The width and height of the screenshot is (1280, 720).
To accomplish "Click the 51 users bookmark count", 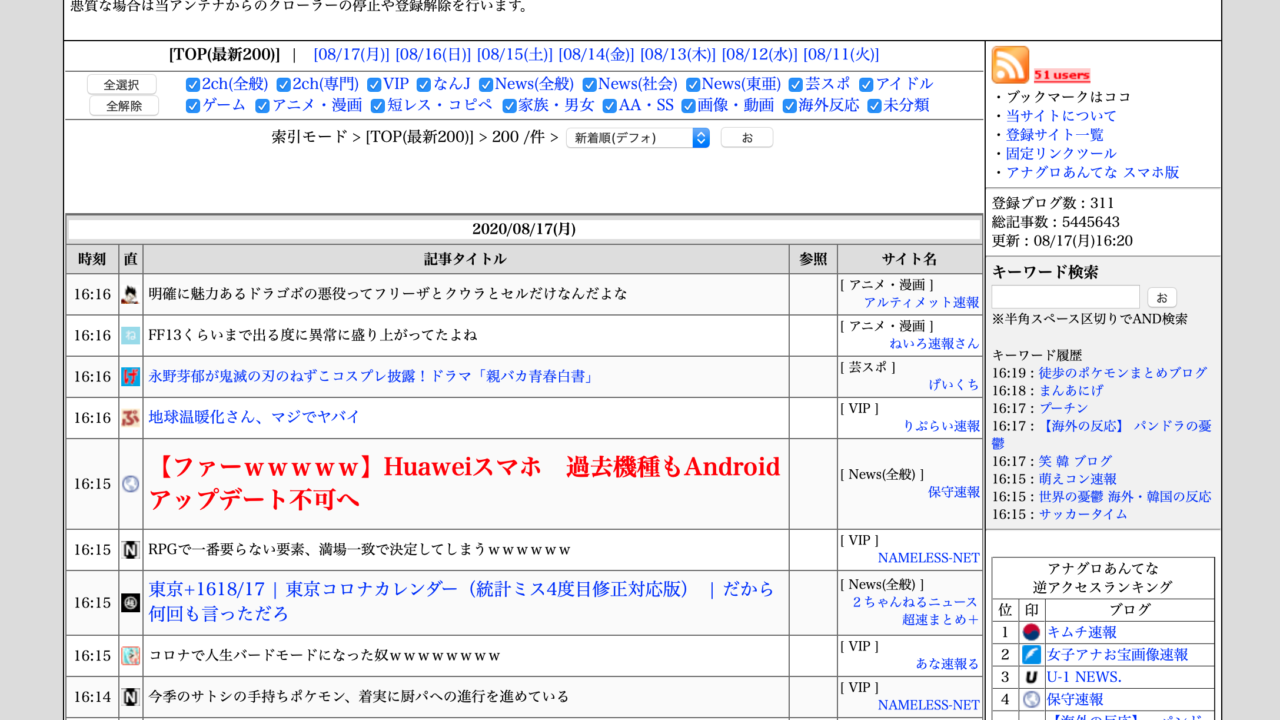I will tap(1062, 75).
